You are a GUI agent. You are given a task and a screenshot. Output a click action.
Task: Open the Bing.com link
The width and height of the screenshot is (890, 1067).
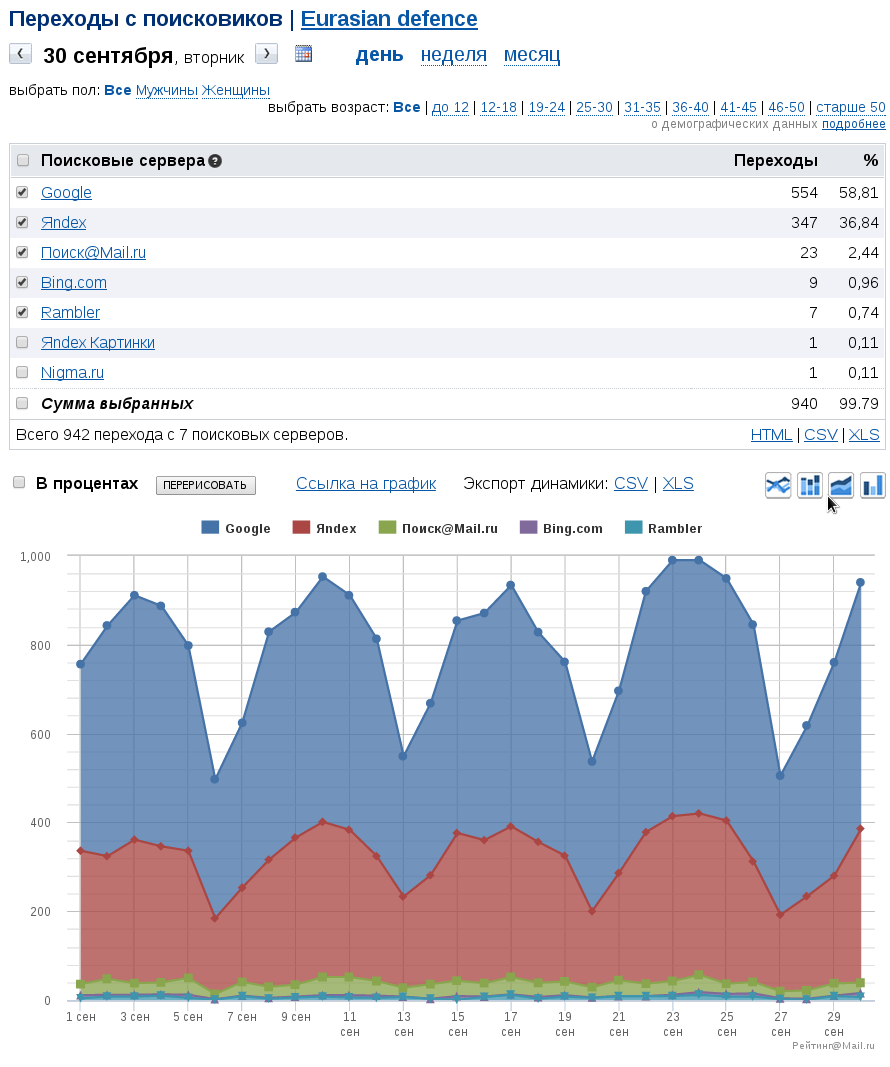[73, 282]
